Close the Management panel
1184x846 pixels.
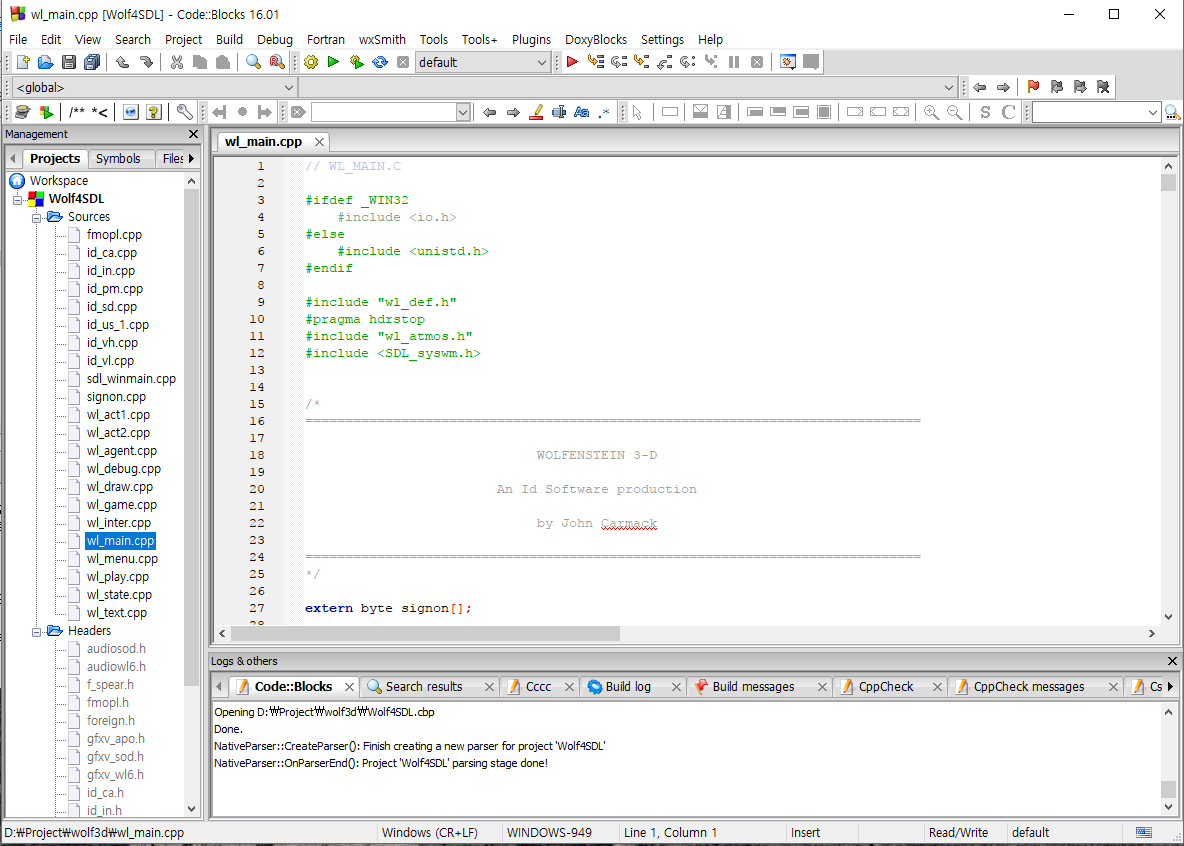click(x=193, y=134)
